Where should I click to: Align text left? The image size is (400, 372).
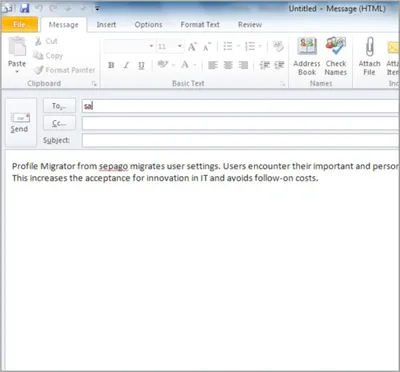212,65
